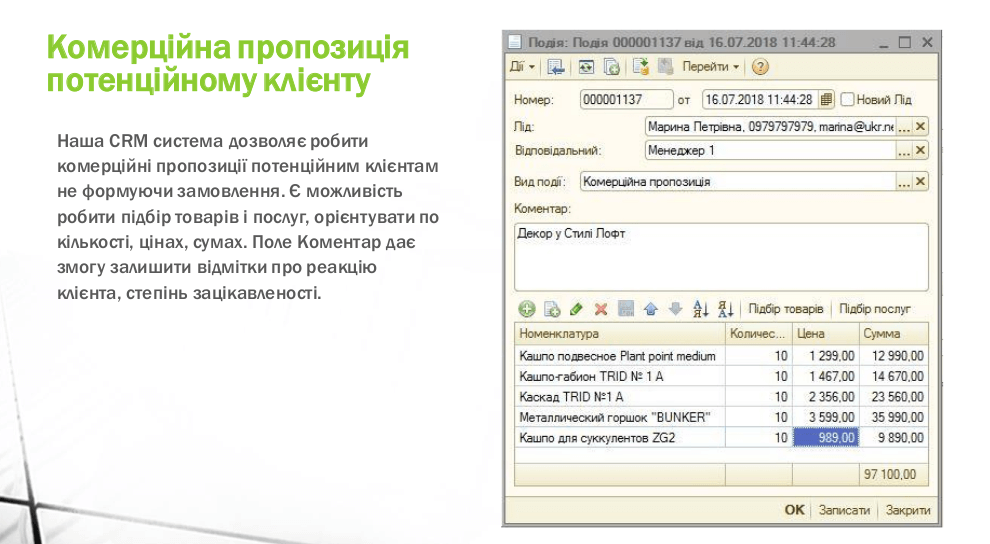Move row up with blue arrow
Image resolution: width=990 pixels, height=544 pixels.
[x=651, y=309]
